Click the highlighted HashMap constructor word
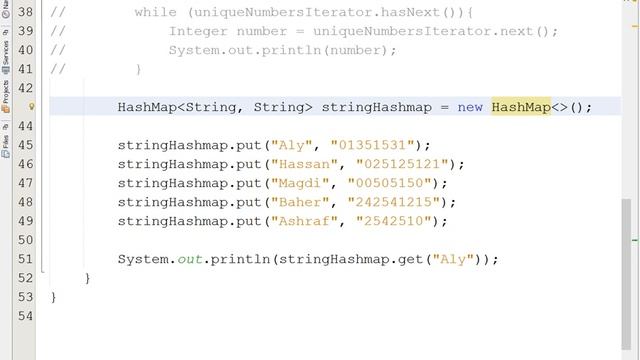 [x=521, y=107]
